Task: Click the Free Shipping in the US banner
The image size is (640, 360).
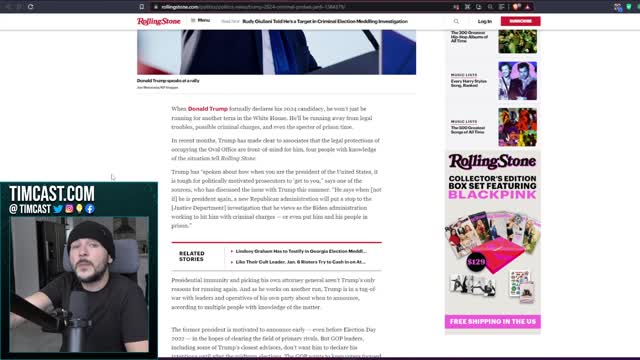Action: tap(493, 322)
